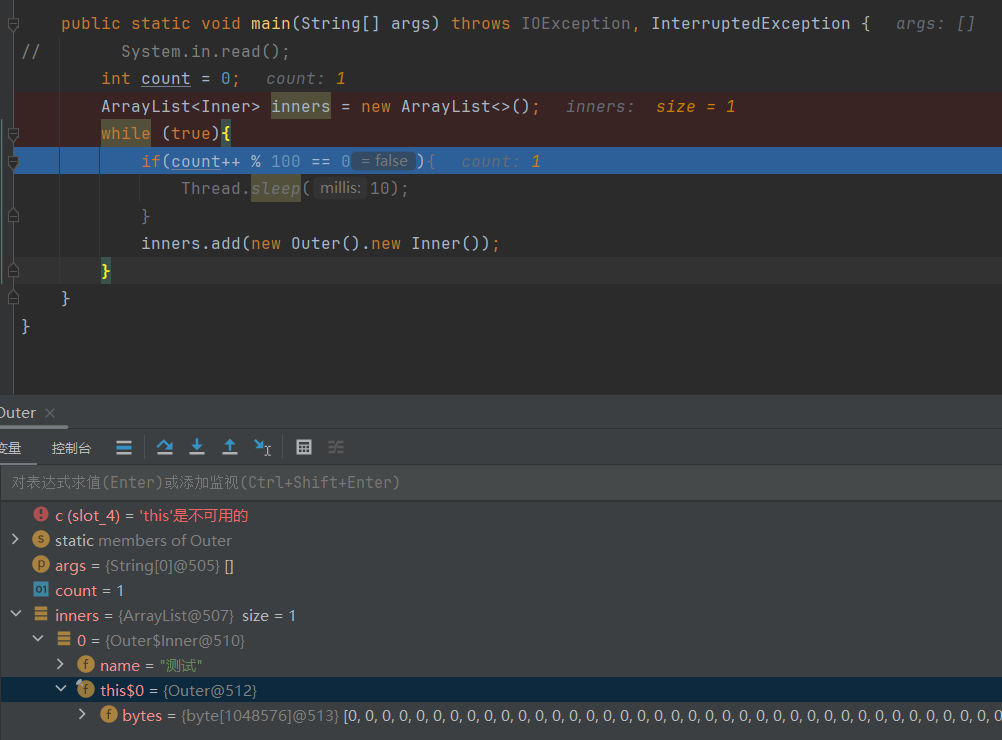Click the main method closing fold marker
This screenshot has width=1002, height=740.
(13, 298)
